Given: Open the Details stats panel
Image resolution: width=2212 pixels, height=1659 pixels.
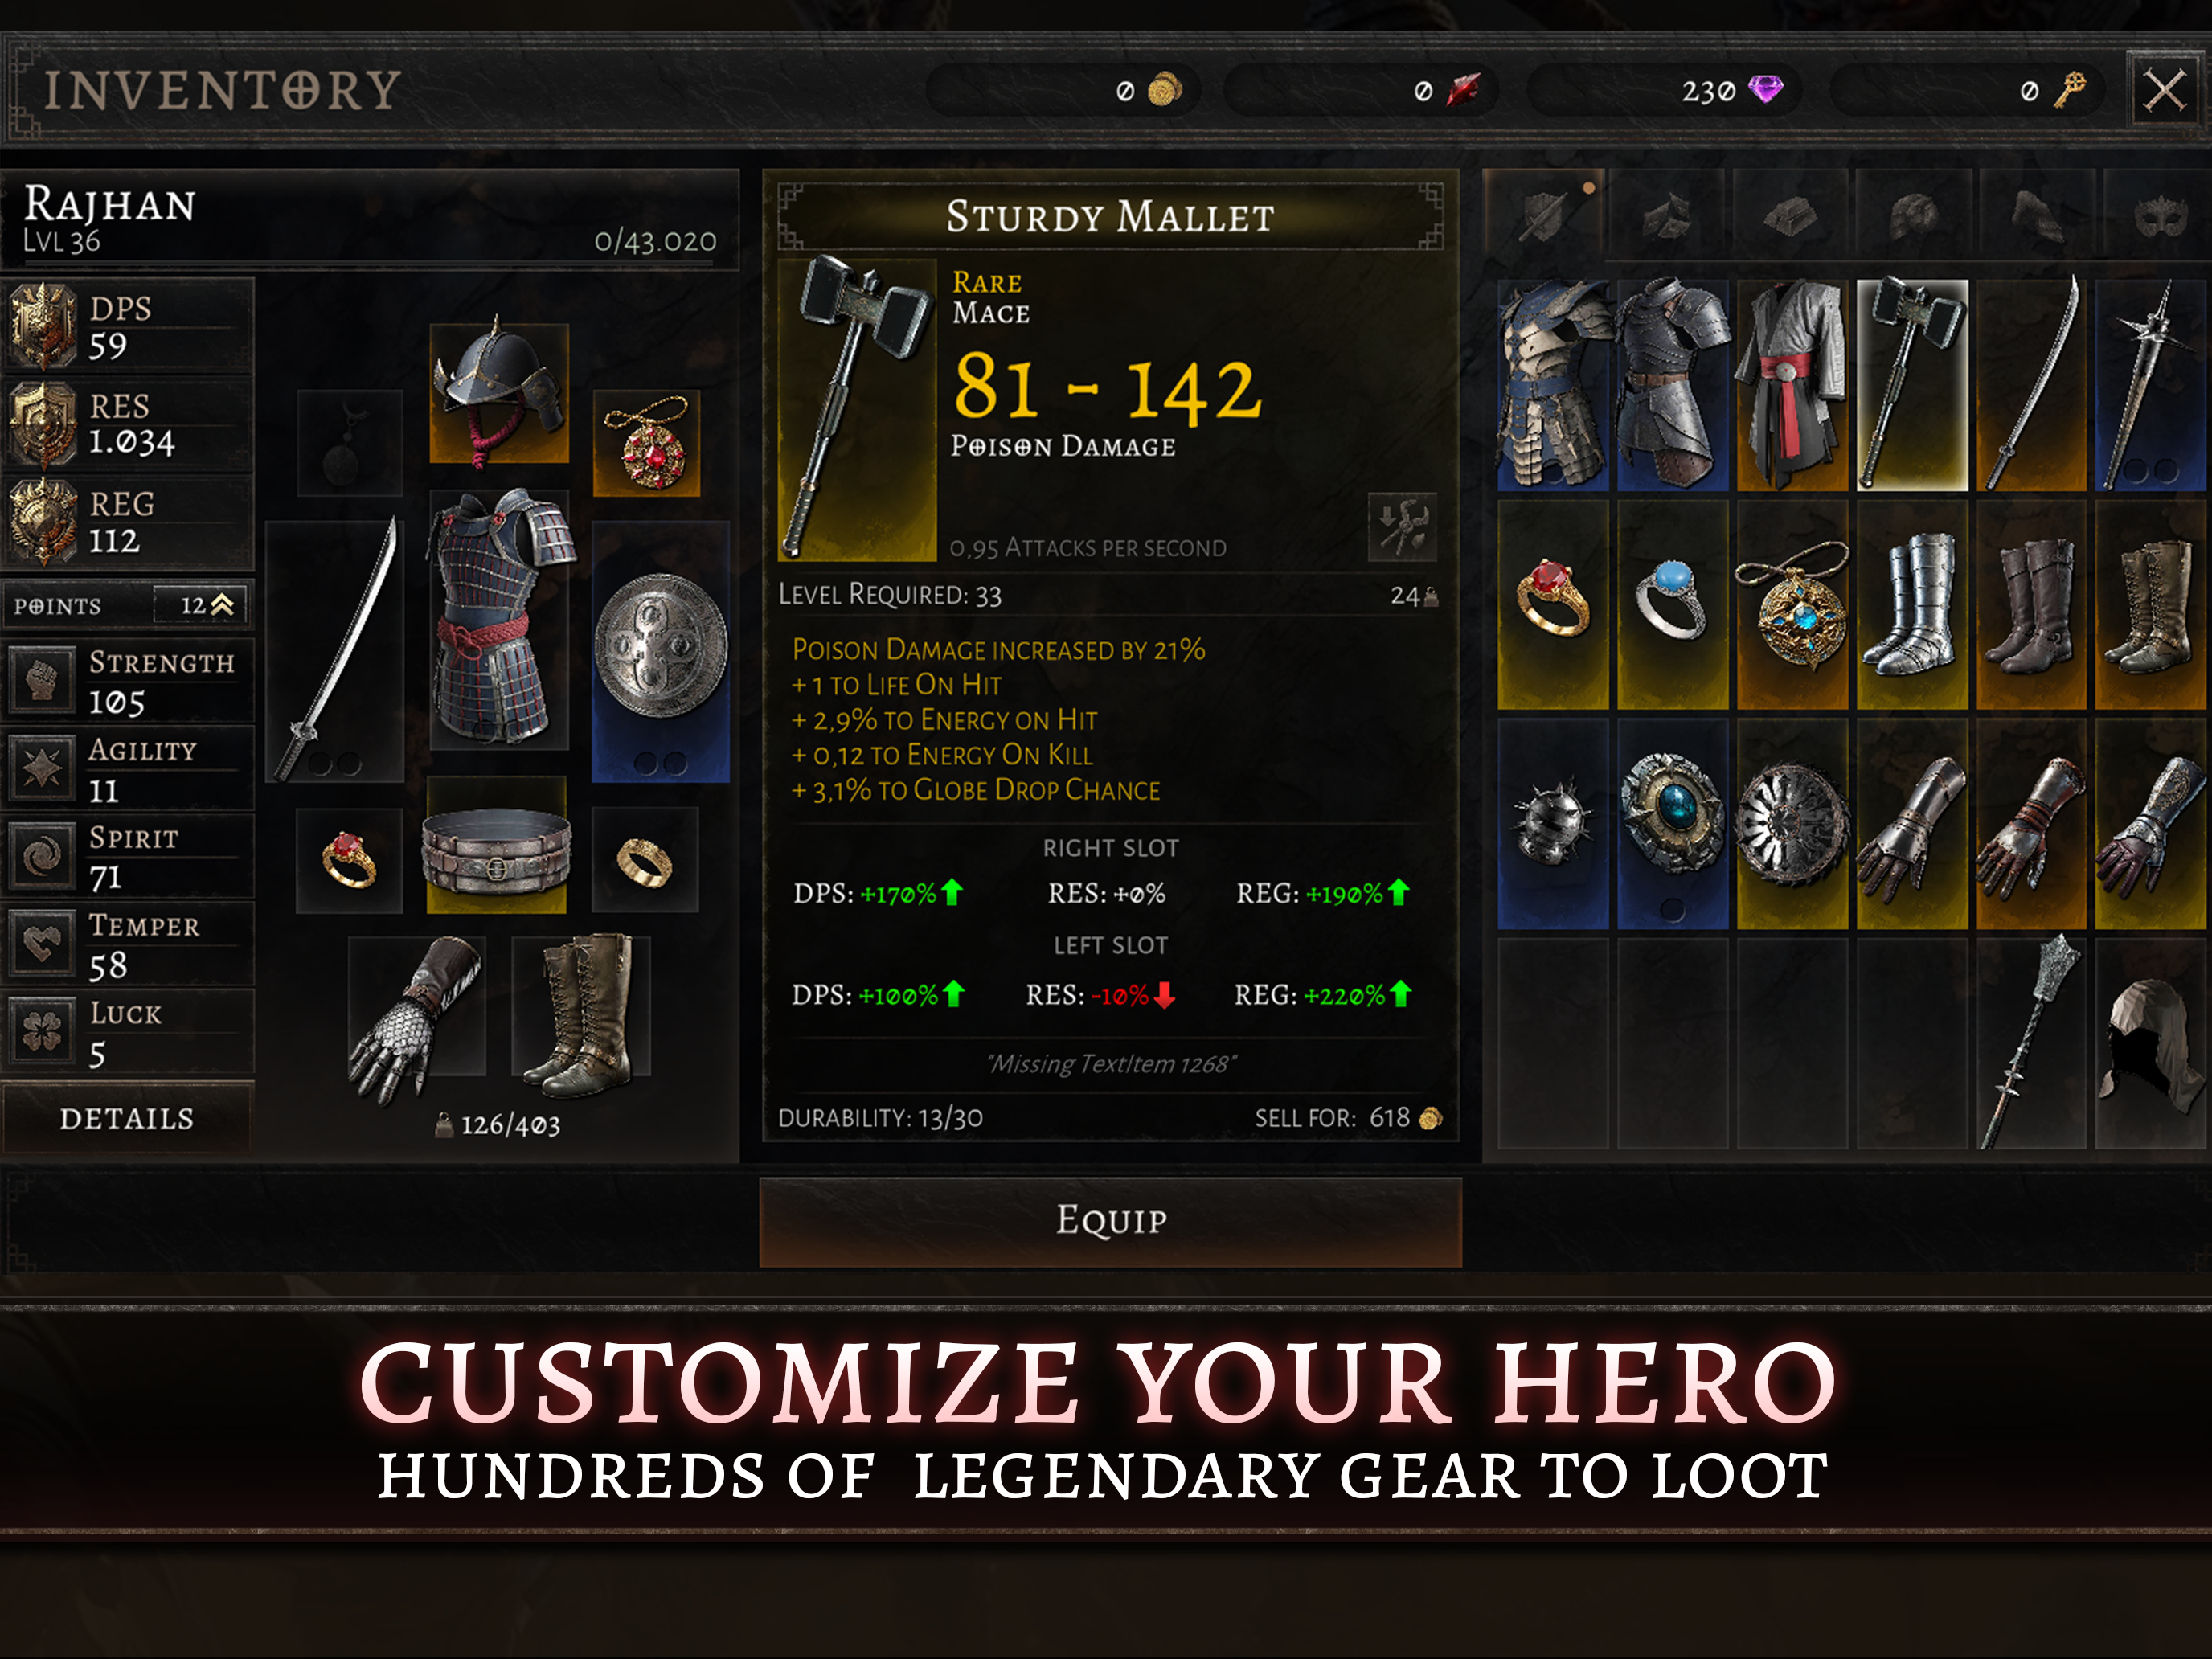Looking at the screenshot, I should coord(127,1118).
